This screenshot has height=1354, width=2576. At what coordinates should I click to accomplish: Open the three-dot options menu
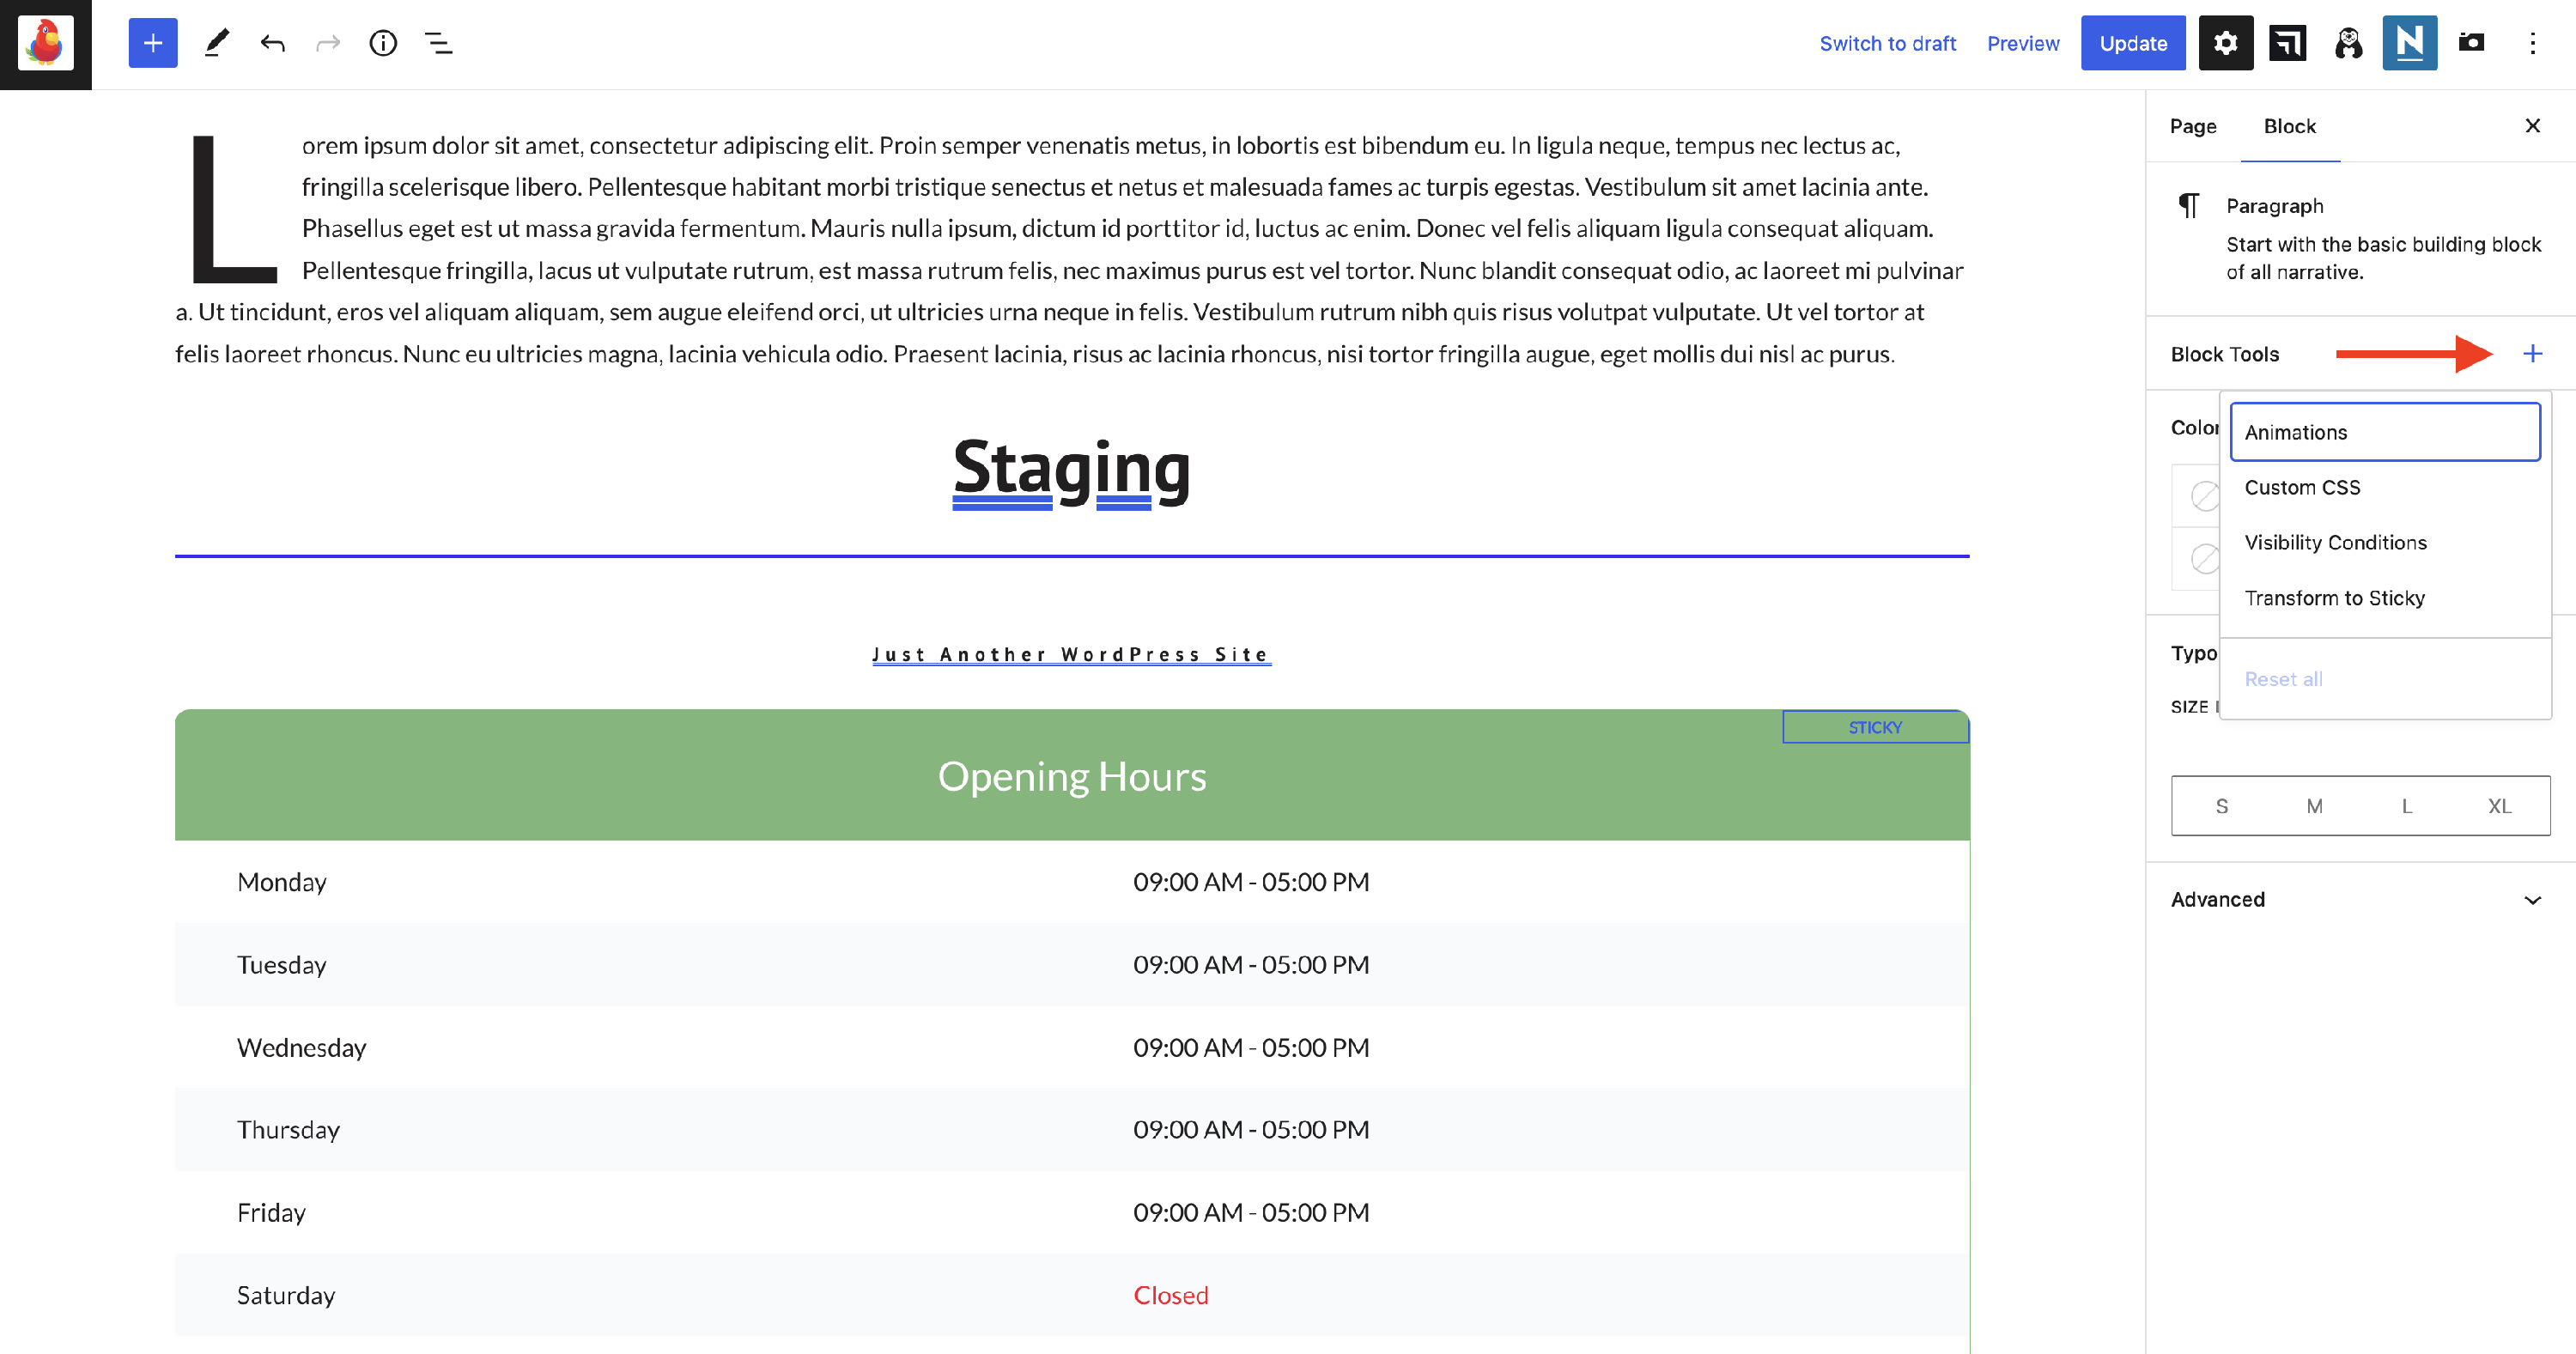tap(2532, 43)
